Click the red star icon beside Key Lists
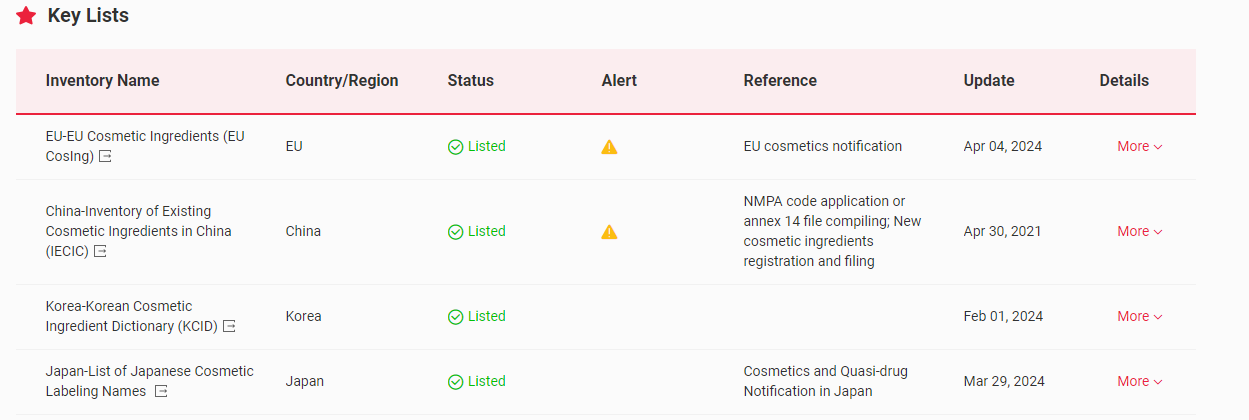Screen dimensions: 1249x420 [26, 16]
